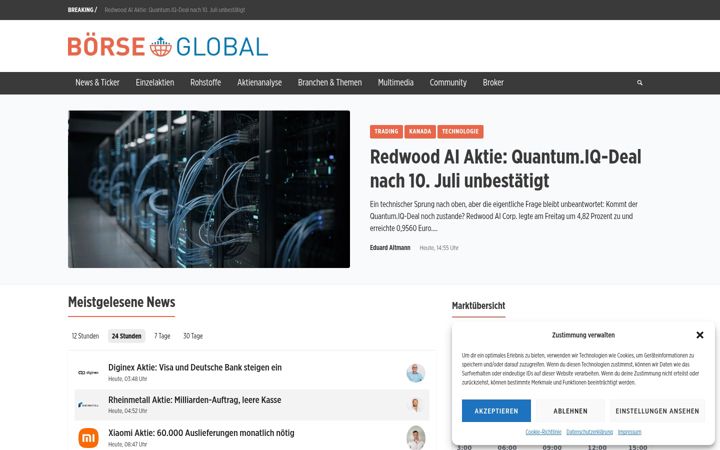Click the KANADA category tag
This screenshot has width=720, height=450.
pyautogui.click(x=420, y=132)
